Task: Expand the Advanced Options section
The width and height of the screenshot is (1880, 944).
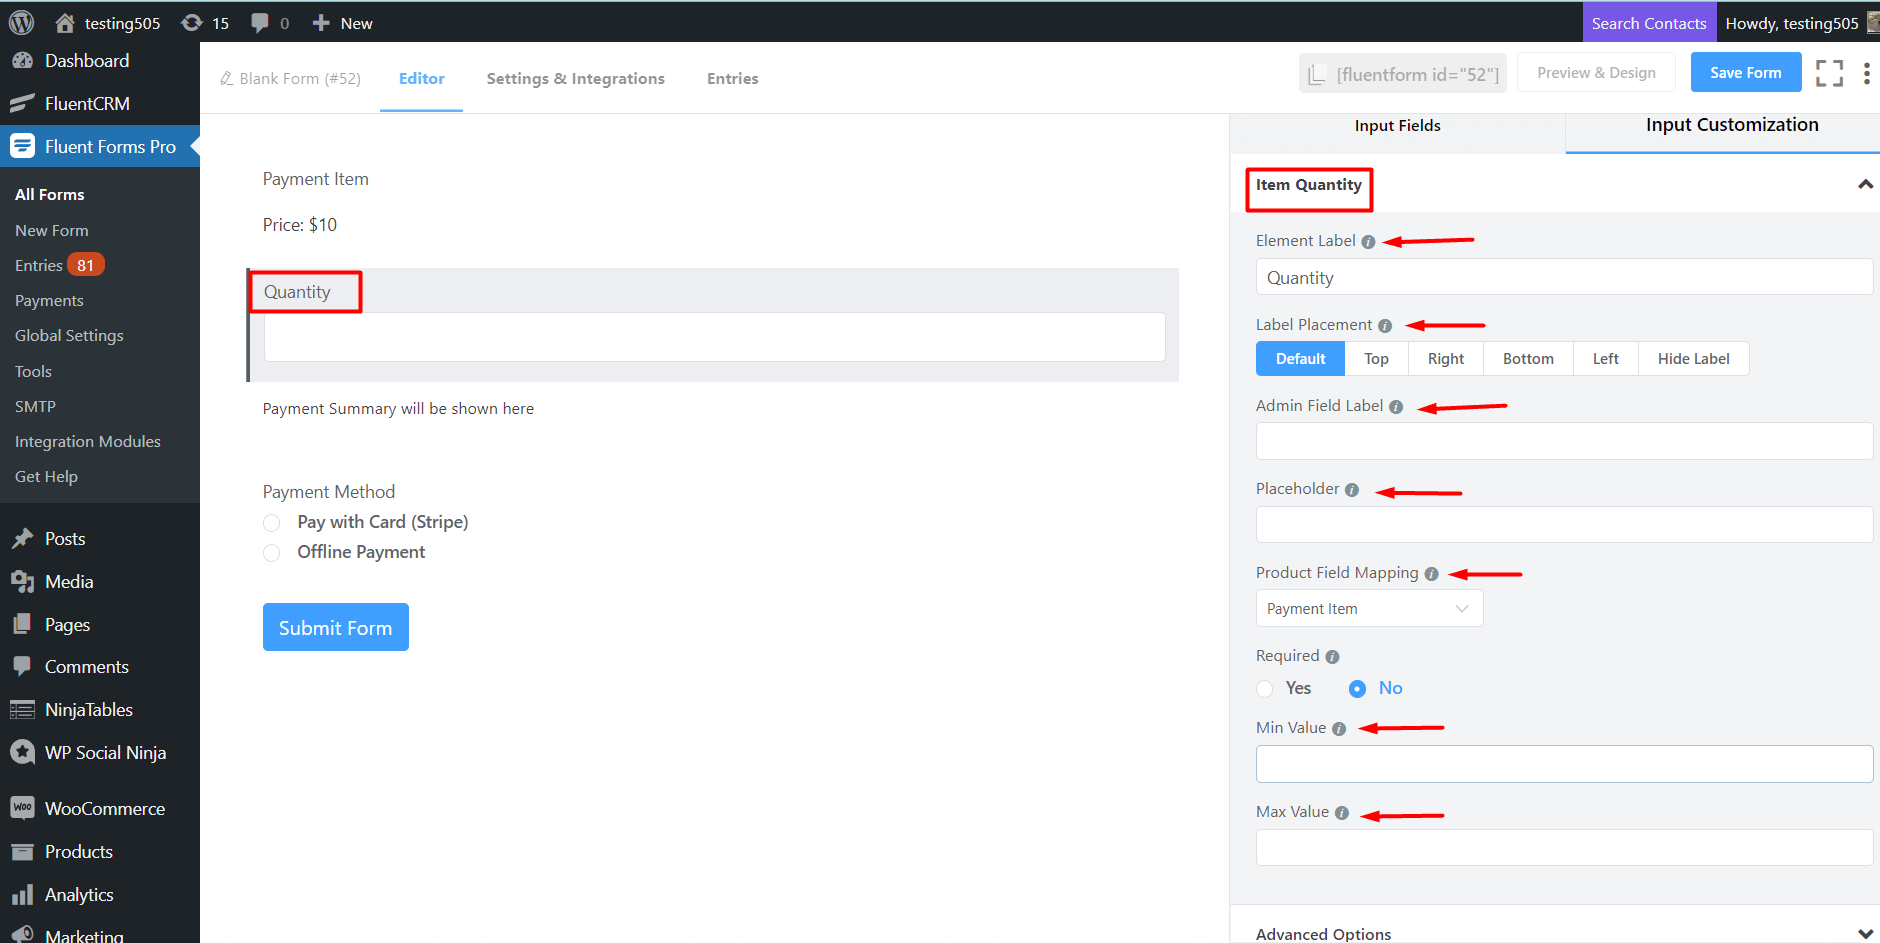Action: [x=1864, y=933]
